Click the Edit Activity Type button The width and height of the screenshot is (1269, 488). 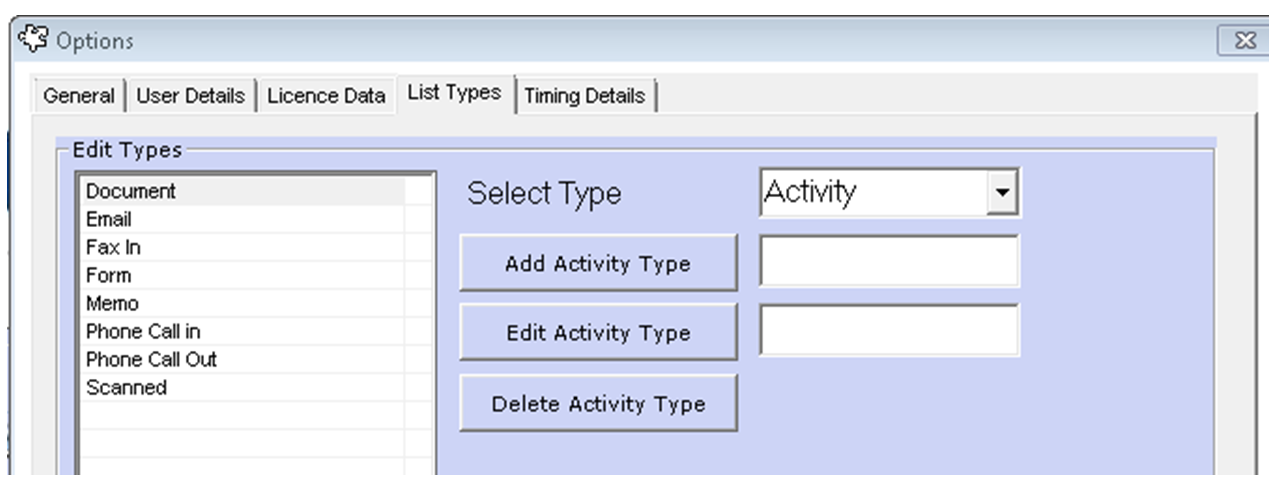click(598, 333)
